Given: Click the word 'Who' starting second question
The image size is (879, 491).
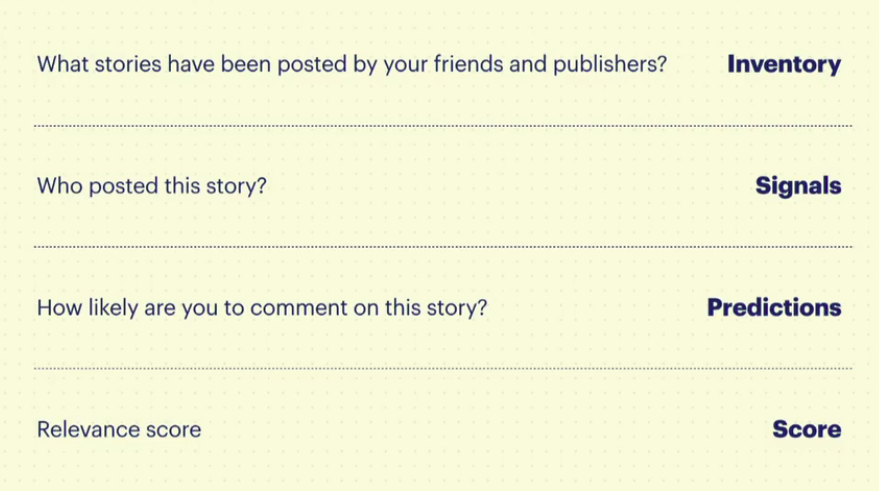Looking at the screenshot, I should click(60, 186).
